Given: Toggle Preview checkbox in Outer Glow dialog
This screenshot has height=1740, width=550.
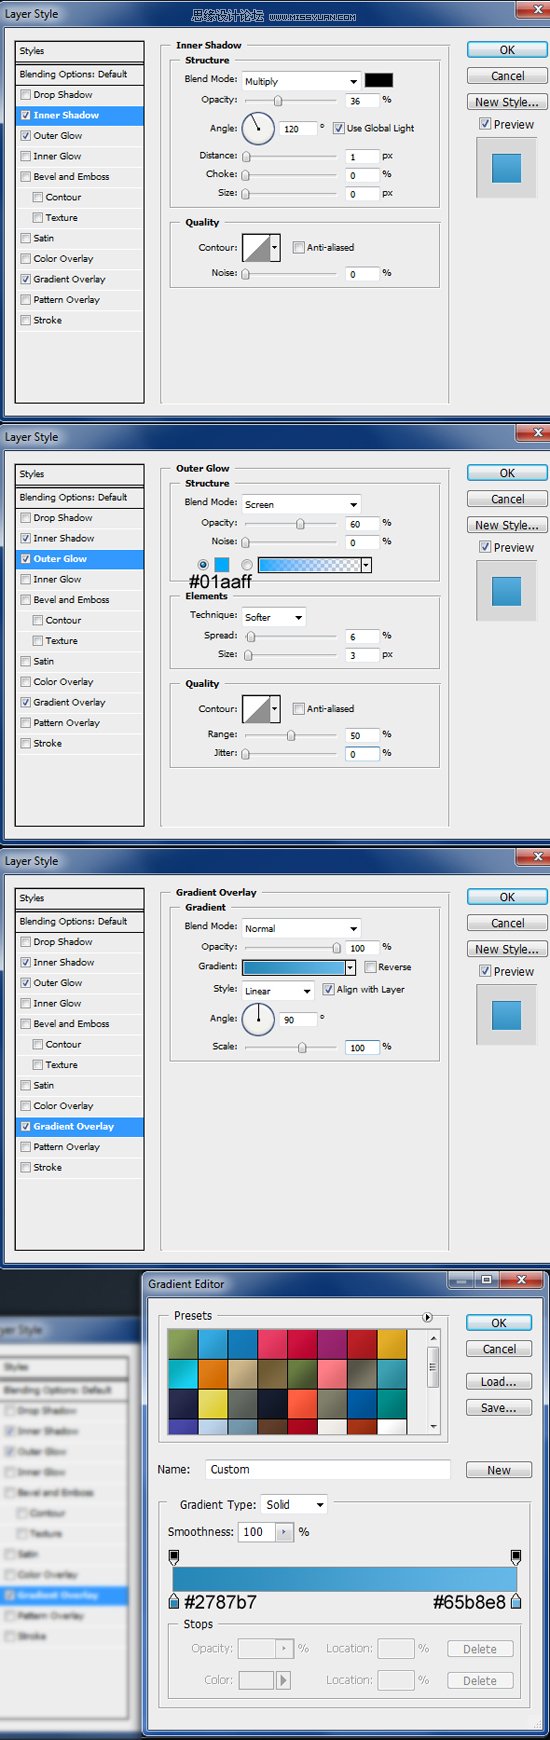Looking at the screenshot, I should click(485, 547).
